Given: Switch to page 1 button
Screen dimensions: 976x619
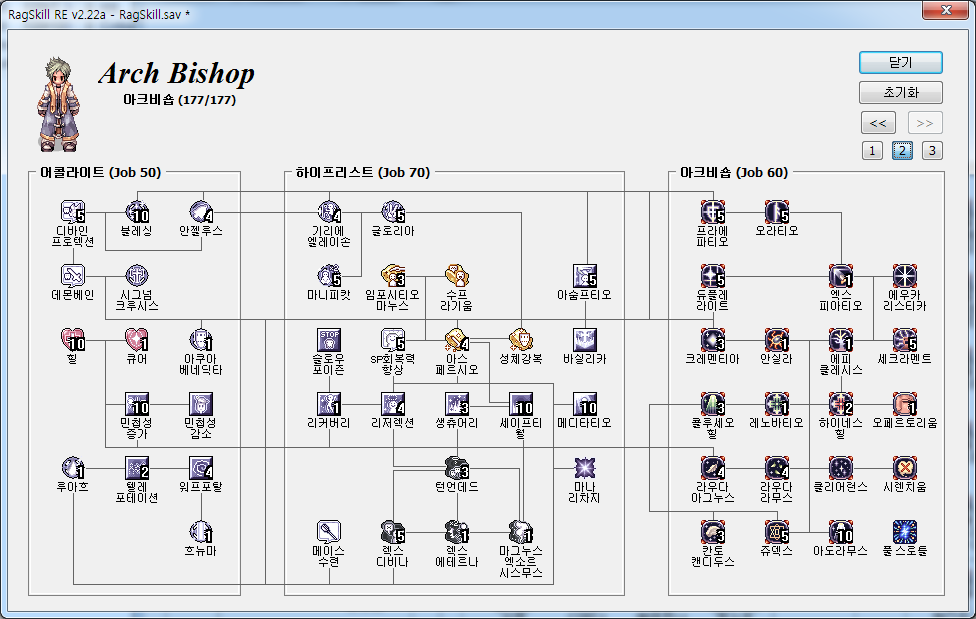Looking at the screenshot, I should tap(872, 151).
